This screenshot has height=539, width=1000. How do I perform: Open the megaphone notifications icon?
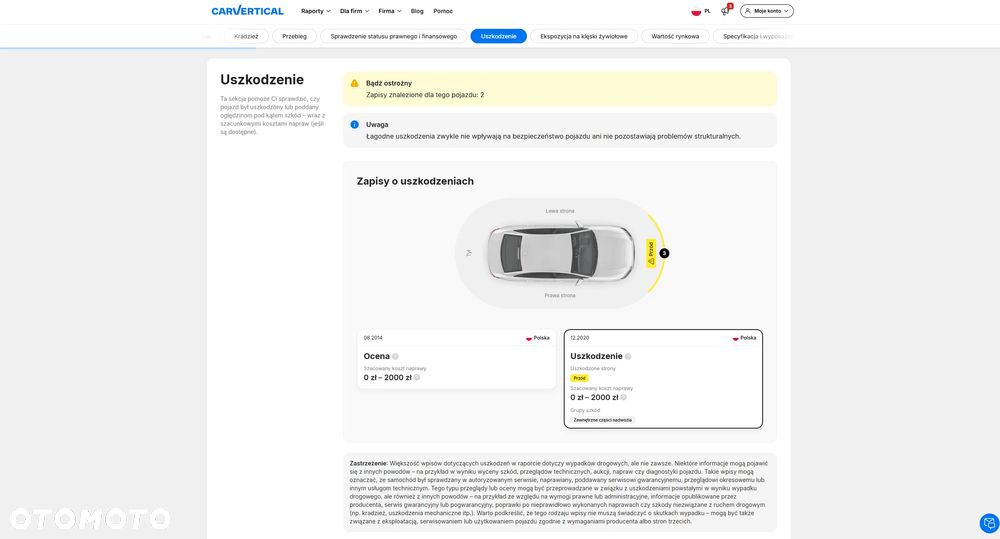click(725, 11)
